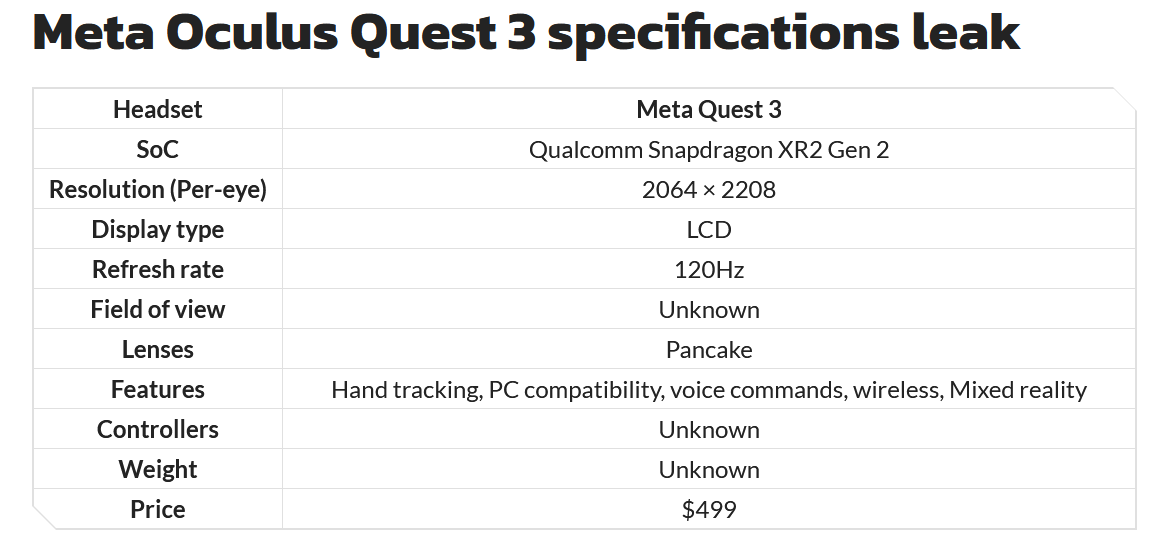Click the Meta Quest 3 column header

tap(709, 110)
